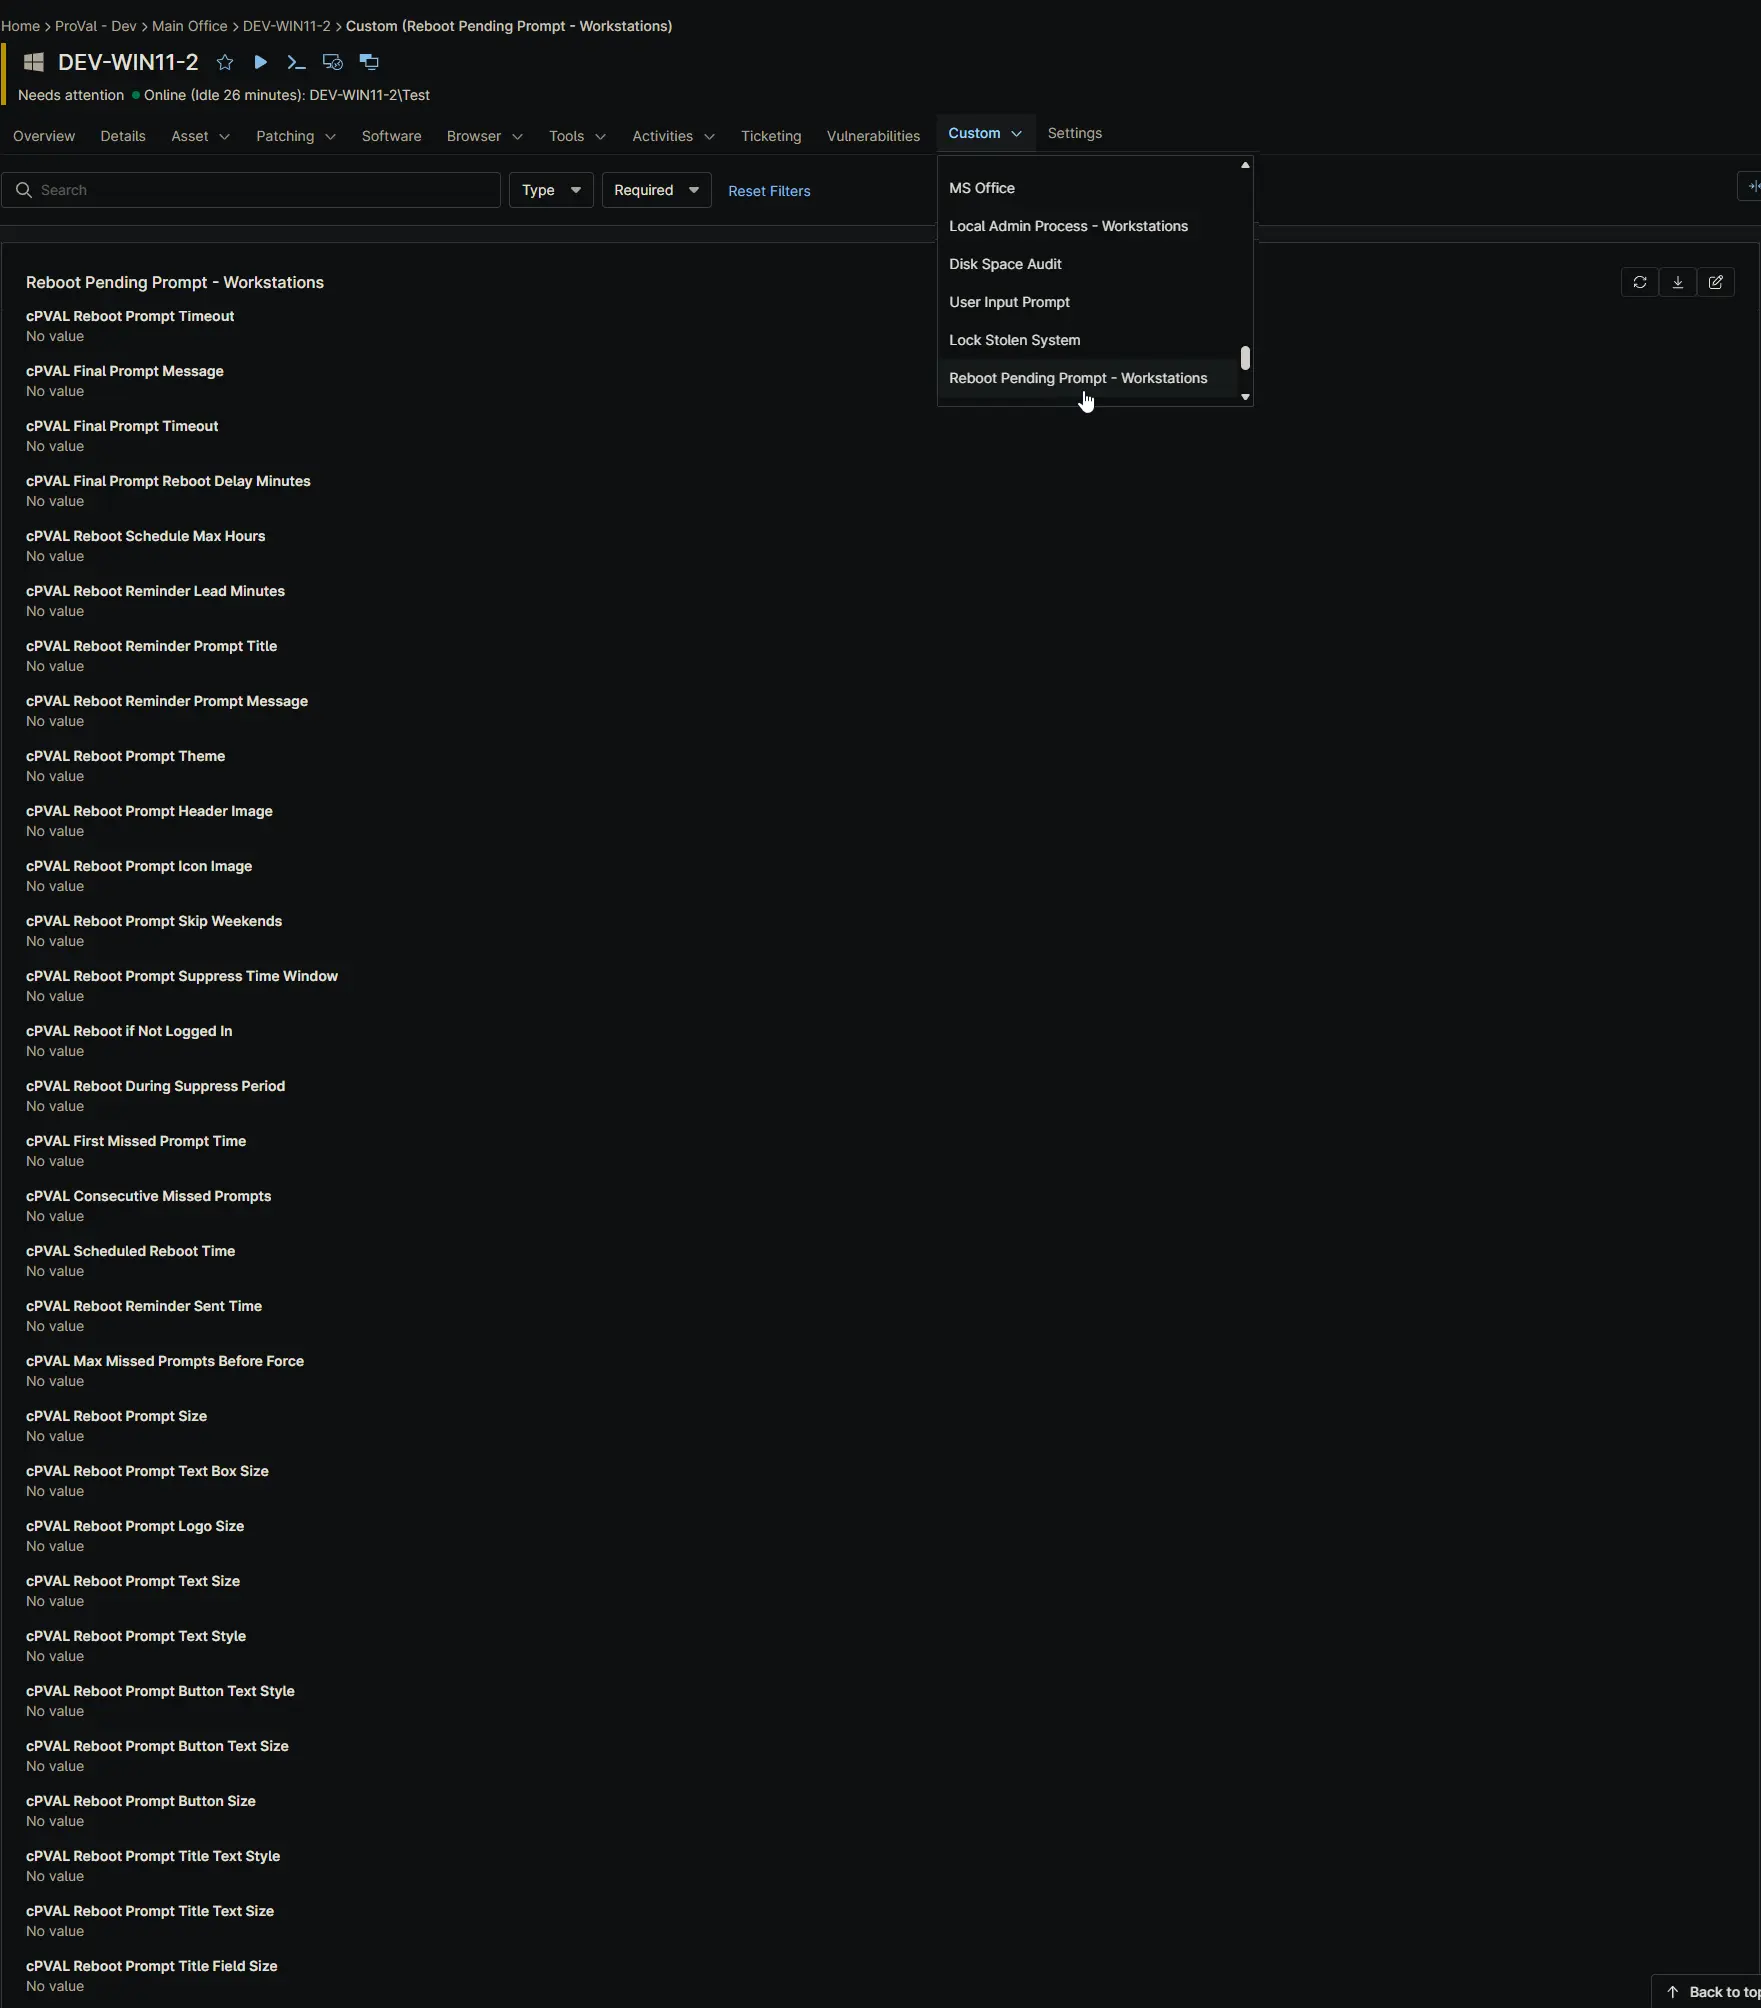Launch the remote desktop connection icon
1761x2008 pixels.
(x=333, y=62)
